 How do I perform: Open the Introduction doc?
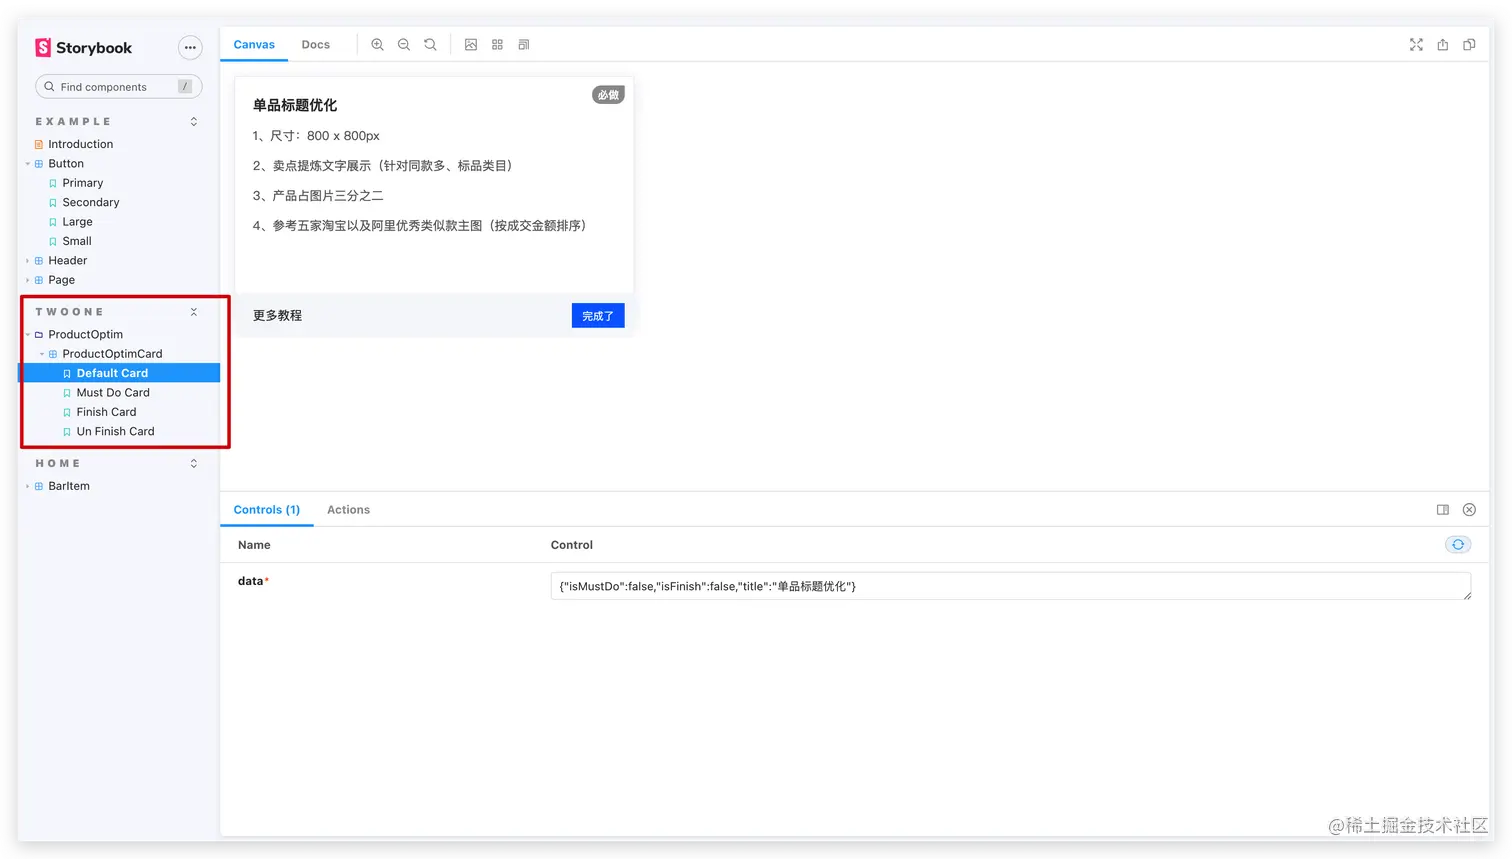tap(80, 144)
